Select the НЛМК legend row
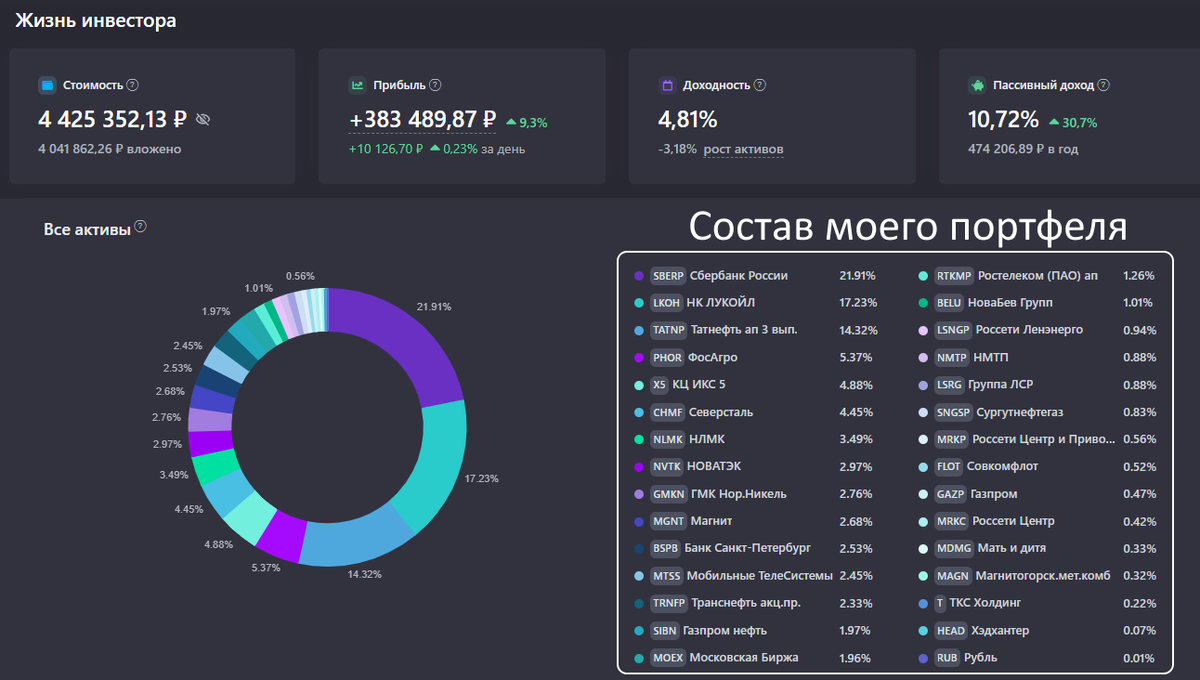 754,439
